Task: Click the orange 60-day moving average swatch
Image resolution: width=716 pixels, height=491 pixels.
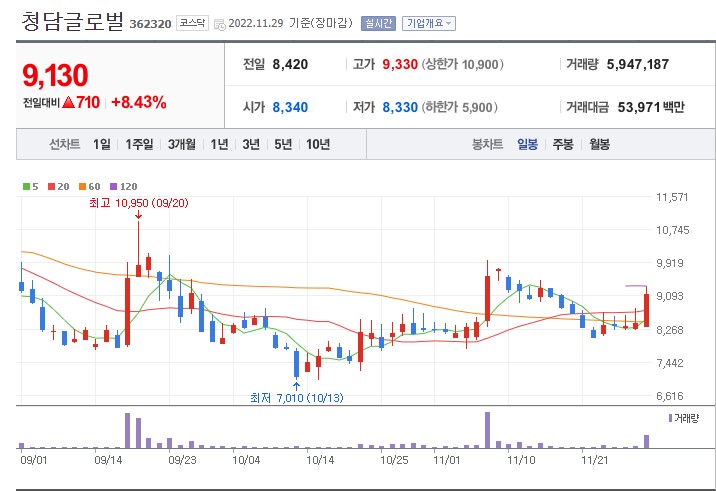Action: [x=83, y=186]
